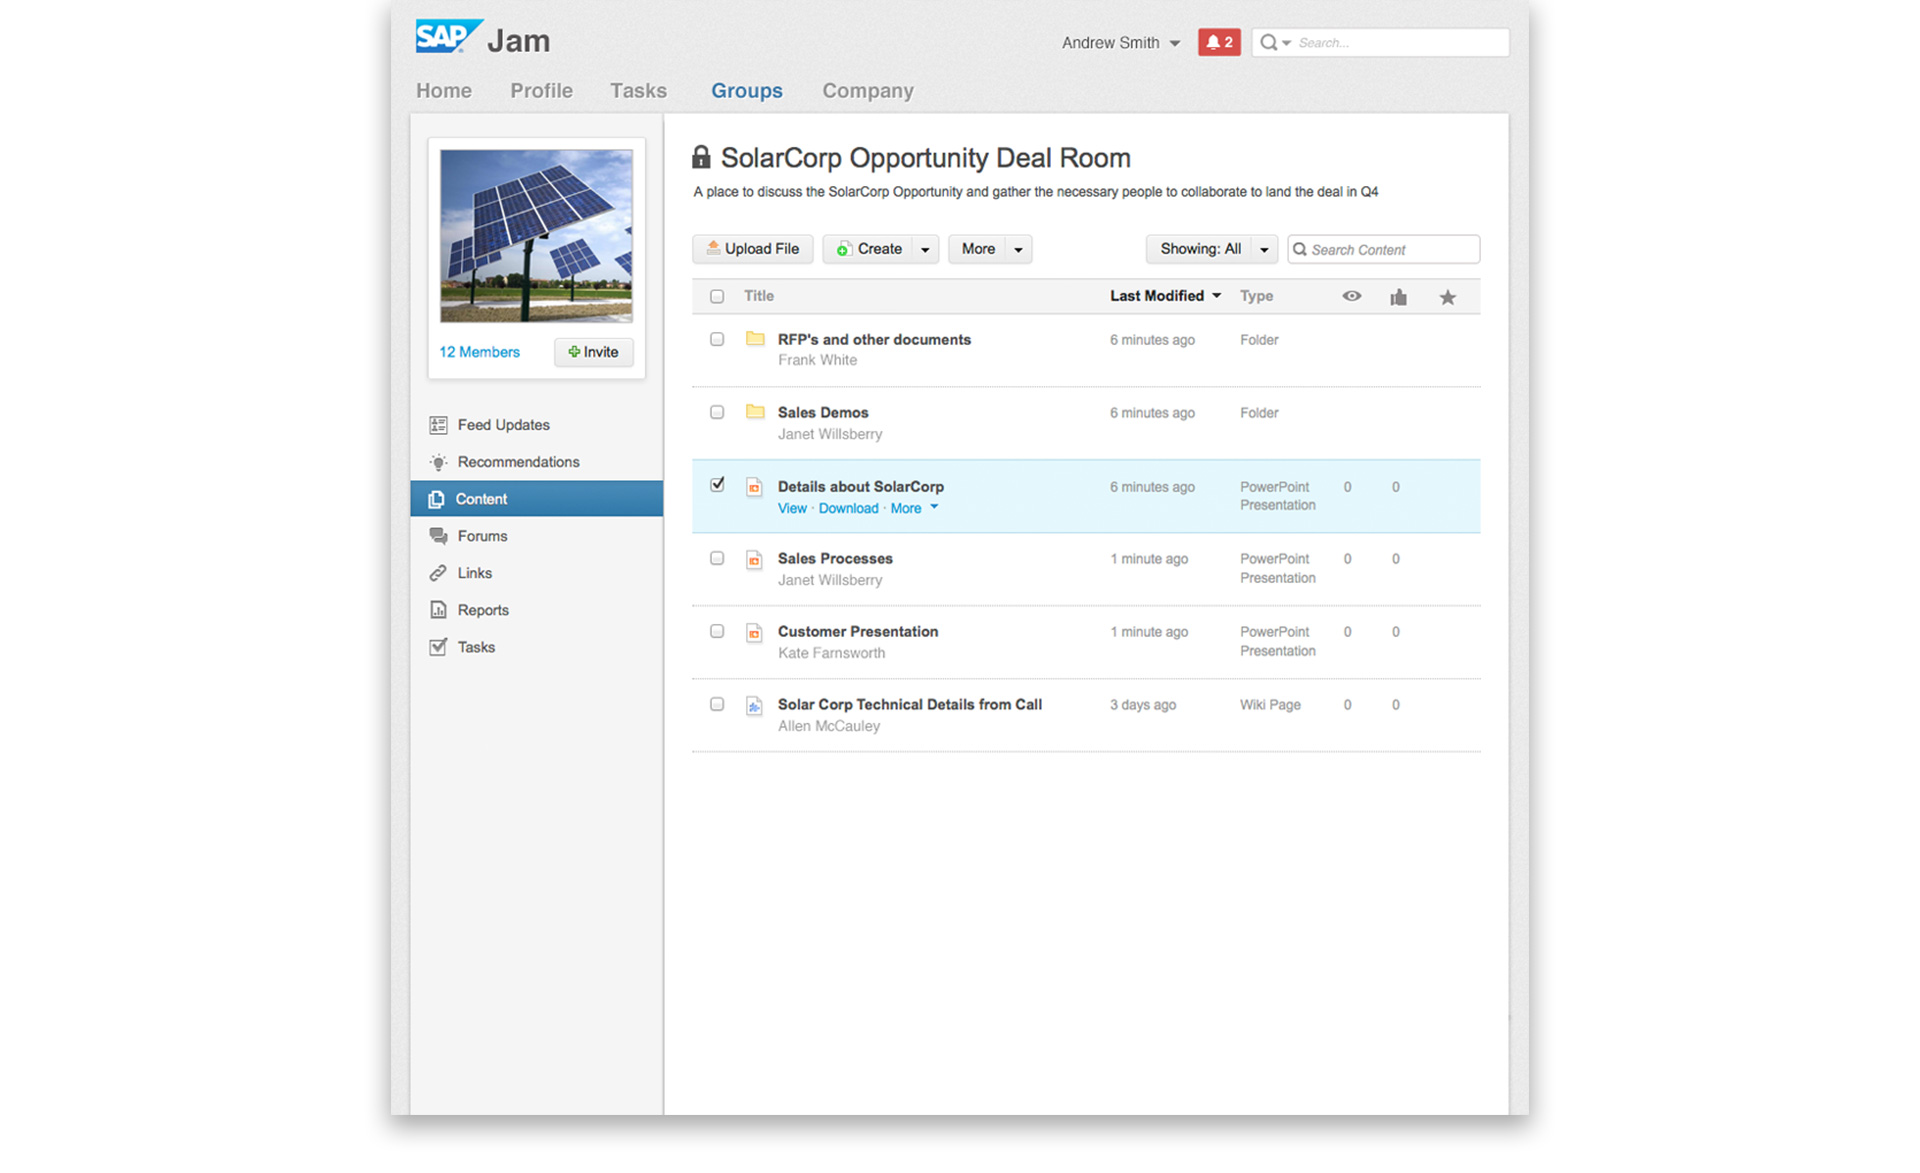Viewport: 1920px width, 1173px height.
Task: Open the Profile tab
Action: [x=541, y=90]
